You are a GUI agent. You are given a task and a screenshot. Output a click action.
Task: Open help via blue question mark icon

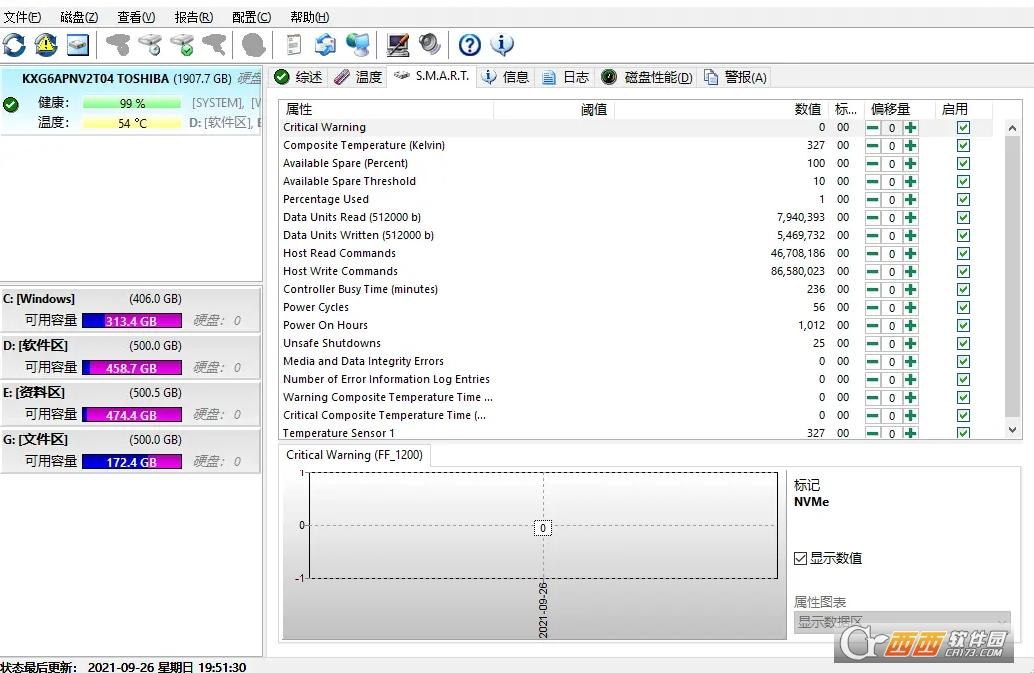tap(470, 45)
